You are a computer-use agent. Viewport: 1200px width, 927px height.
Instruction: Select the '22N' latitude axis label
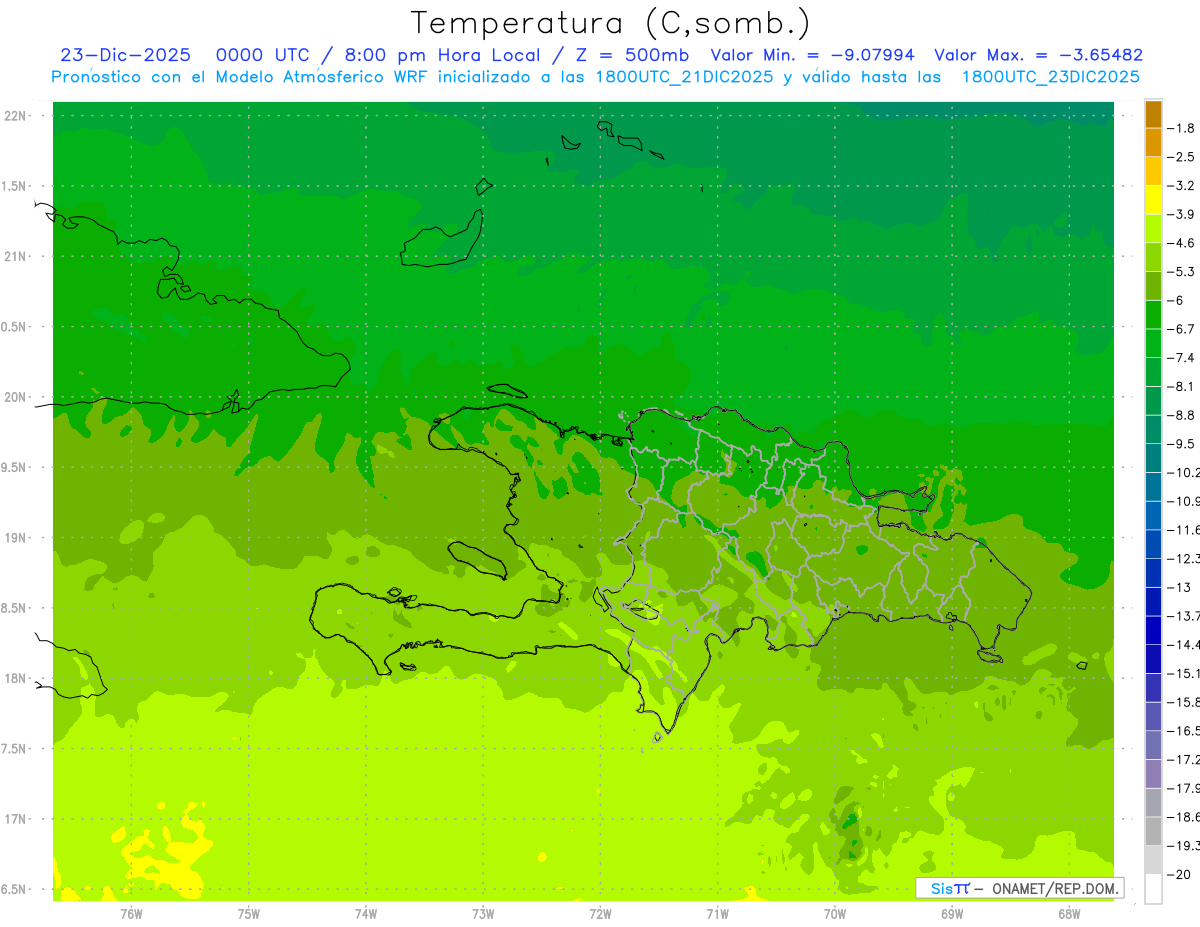[x=16, y=116]
